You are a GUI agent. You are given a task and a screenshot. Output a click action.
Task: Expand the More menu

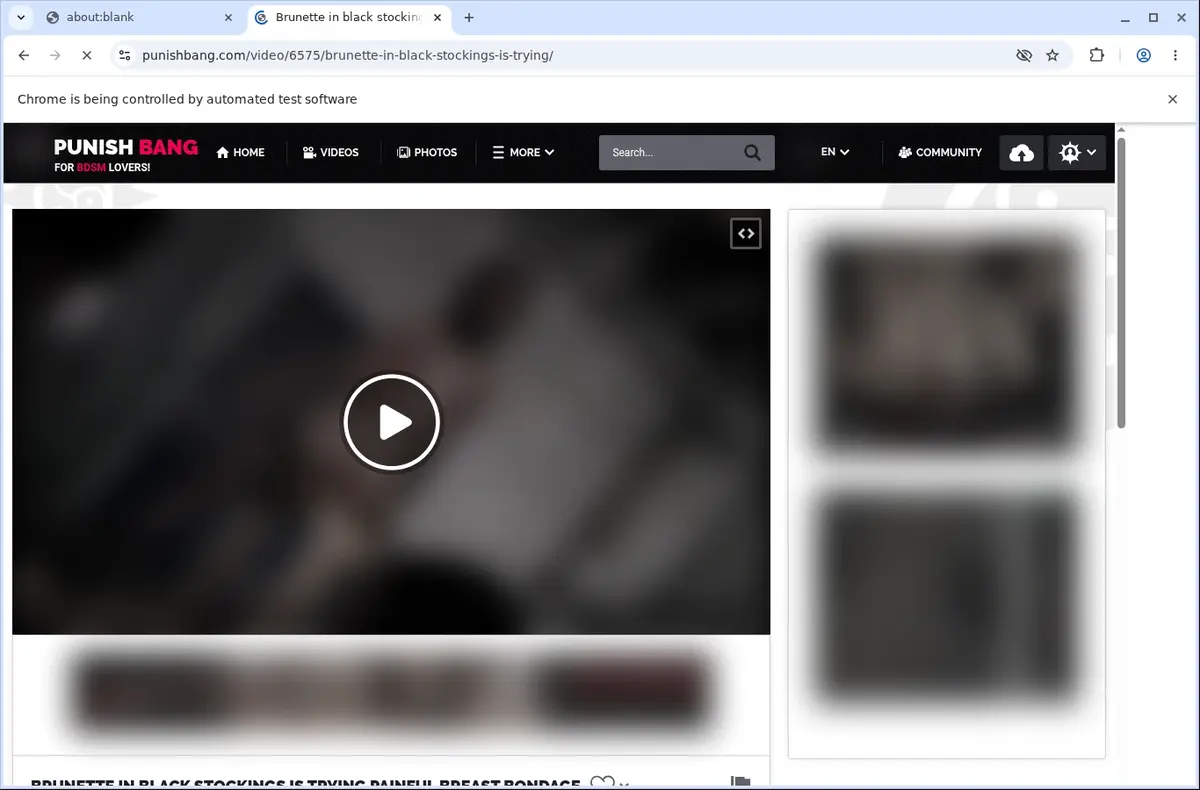[523, 152]
